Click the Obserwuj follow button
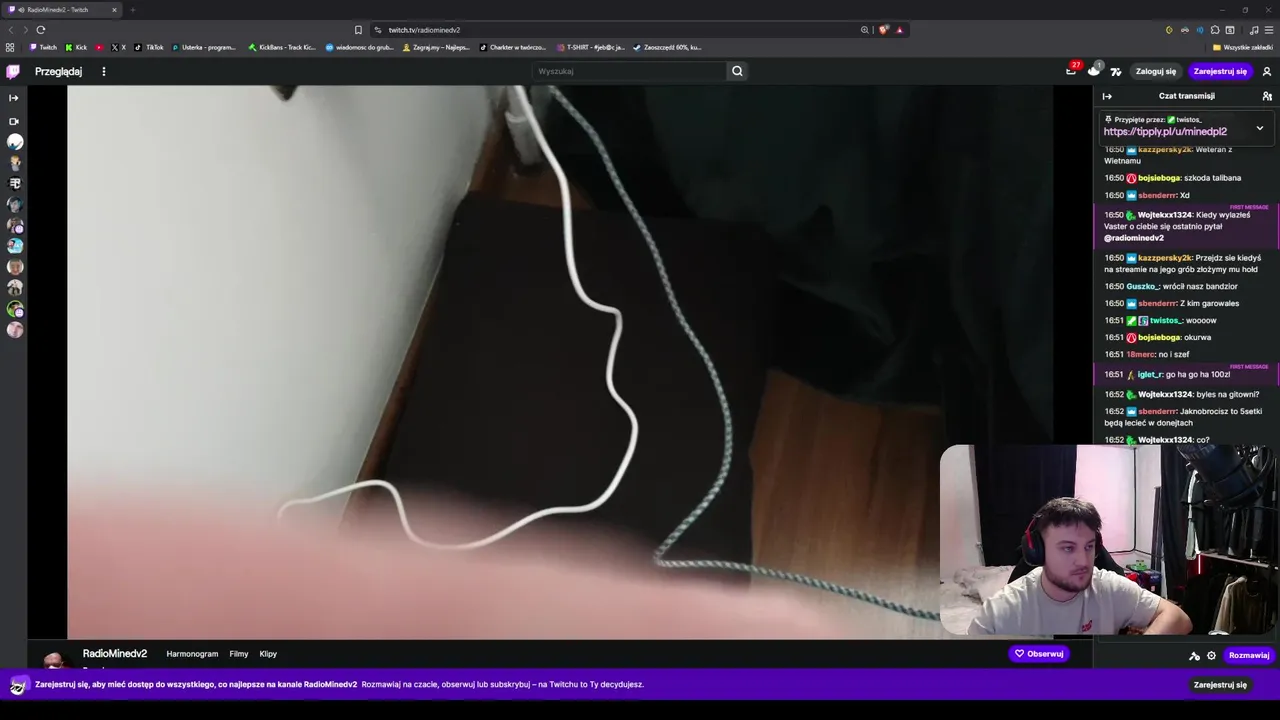Image resolution: width=1280 pixels, height=720 pixels. pyautogui.click(x=1038, y=654)
